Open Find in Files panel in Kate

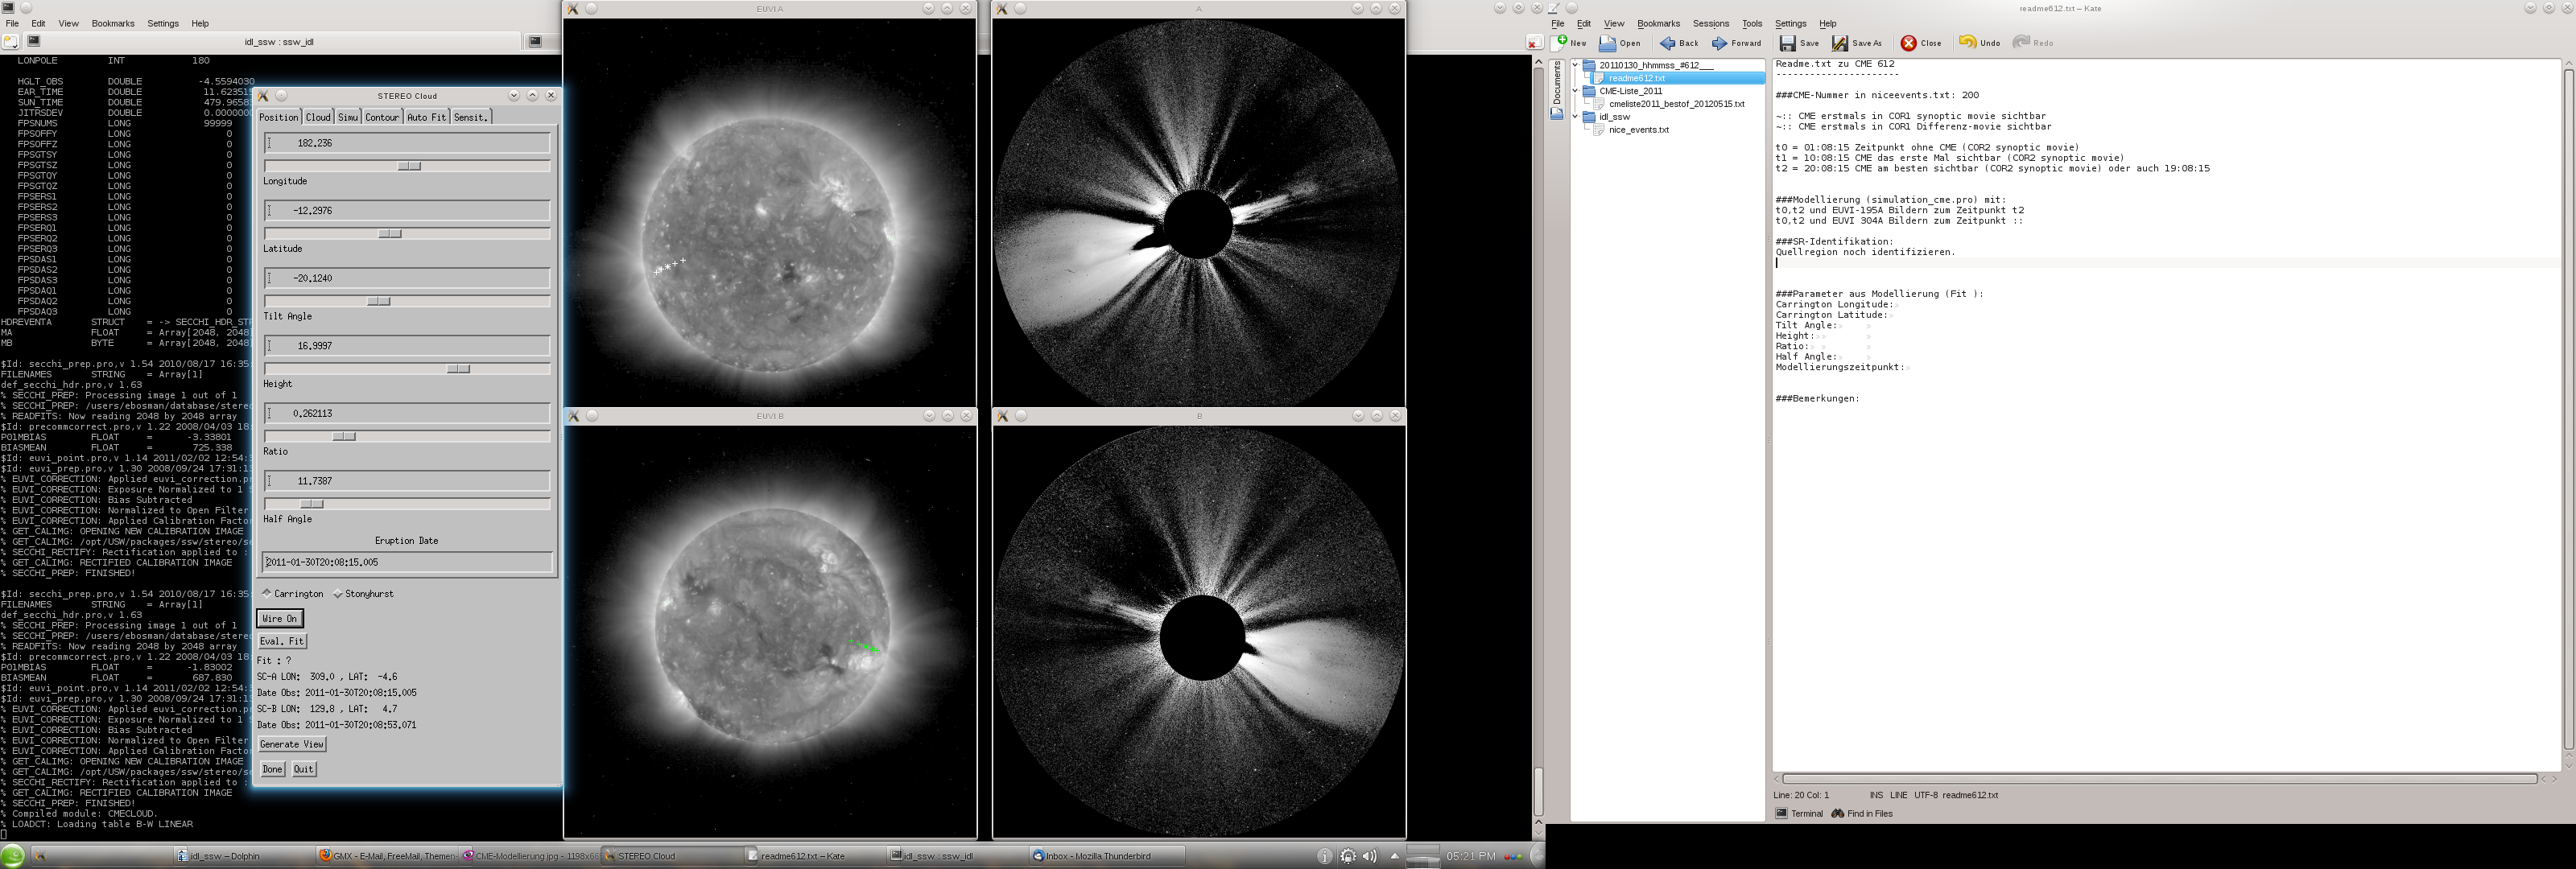pos(1862,813)
